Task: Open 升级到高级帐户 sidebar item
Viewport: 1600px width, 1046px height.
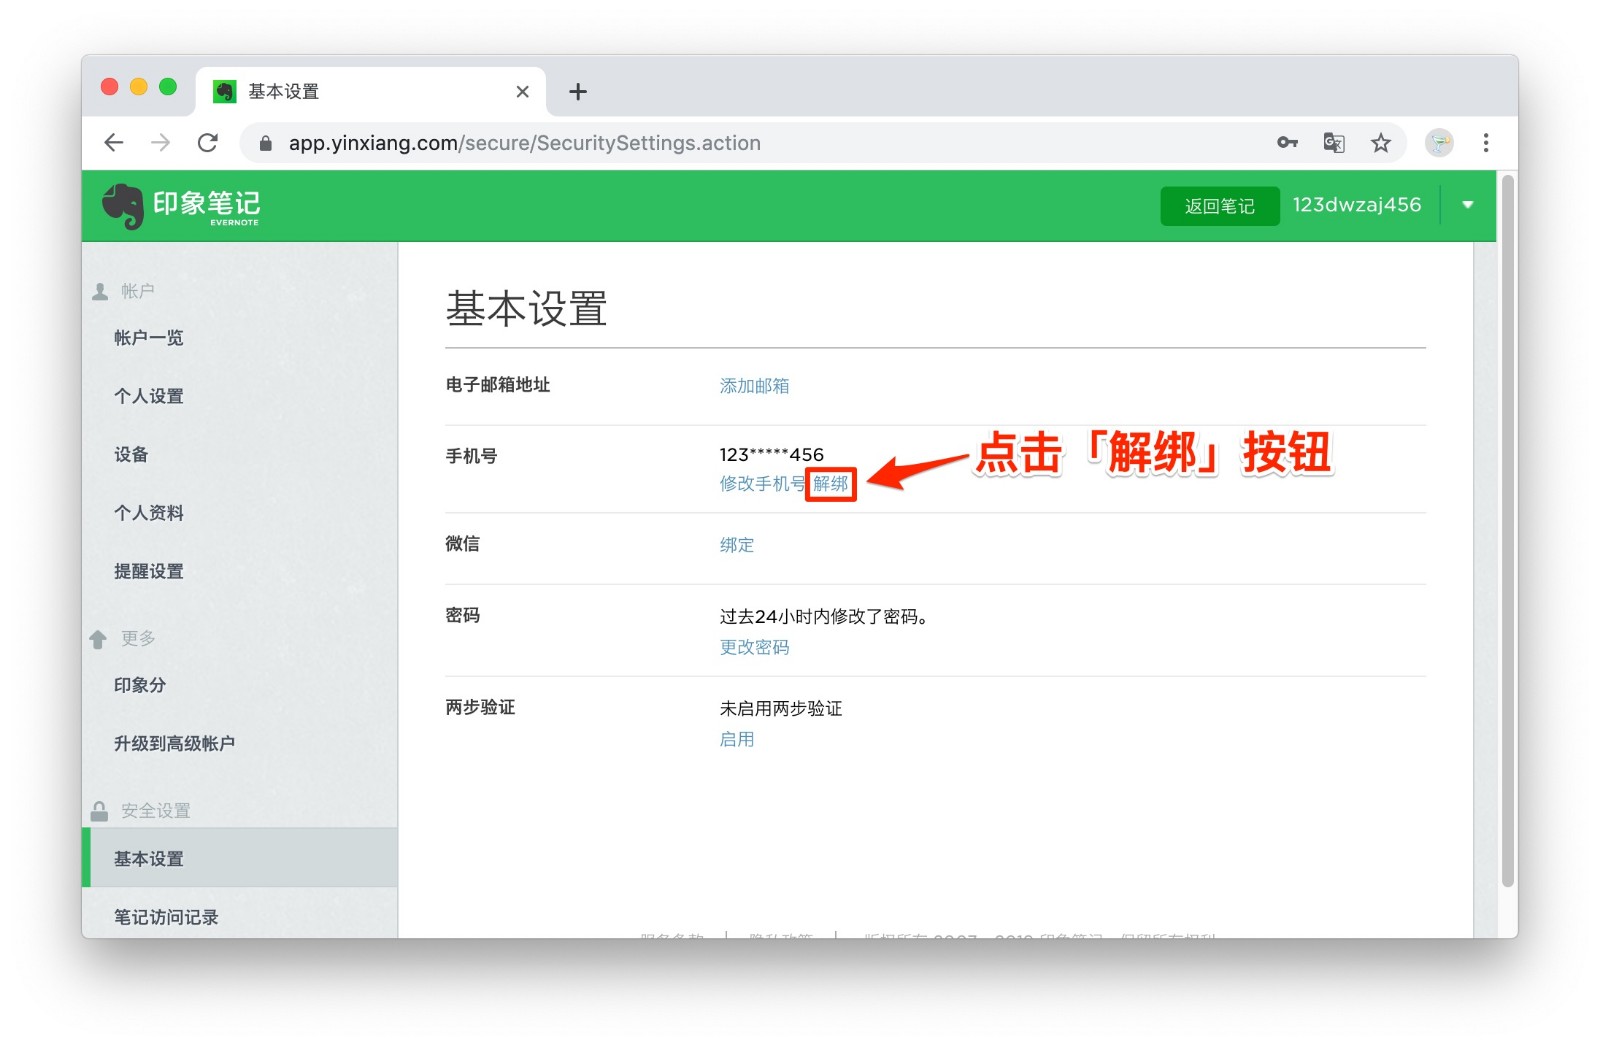Action: tap(174, 743)
